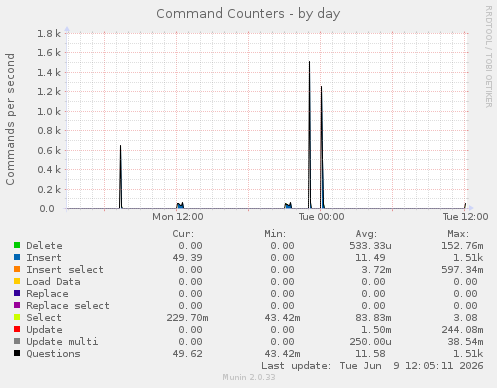Click the chart title 'Command Counters - by day'
This screenshot has width=497, height=388.
pos(248,14)
